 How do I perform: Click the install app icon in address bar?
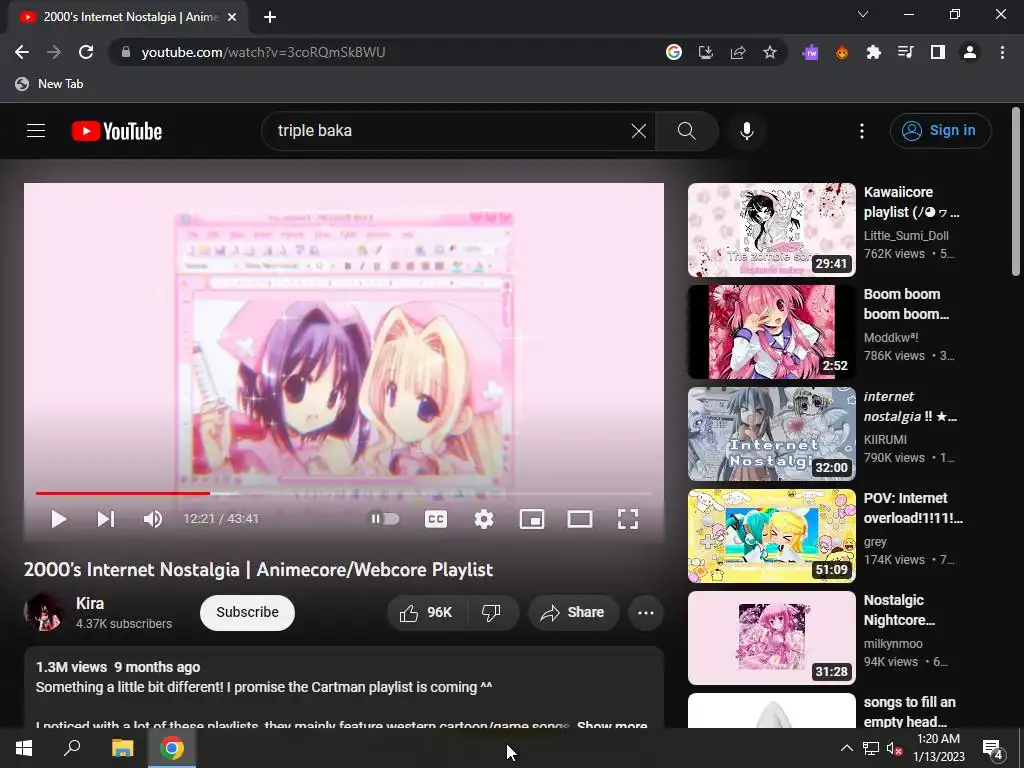click(705, 52)
